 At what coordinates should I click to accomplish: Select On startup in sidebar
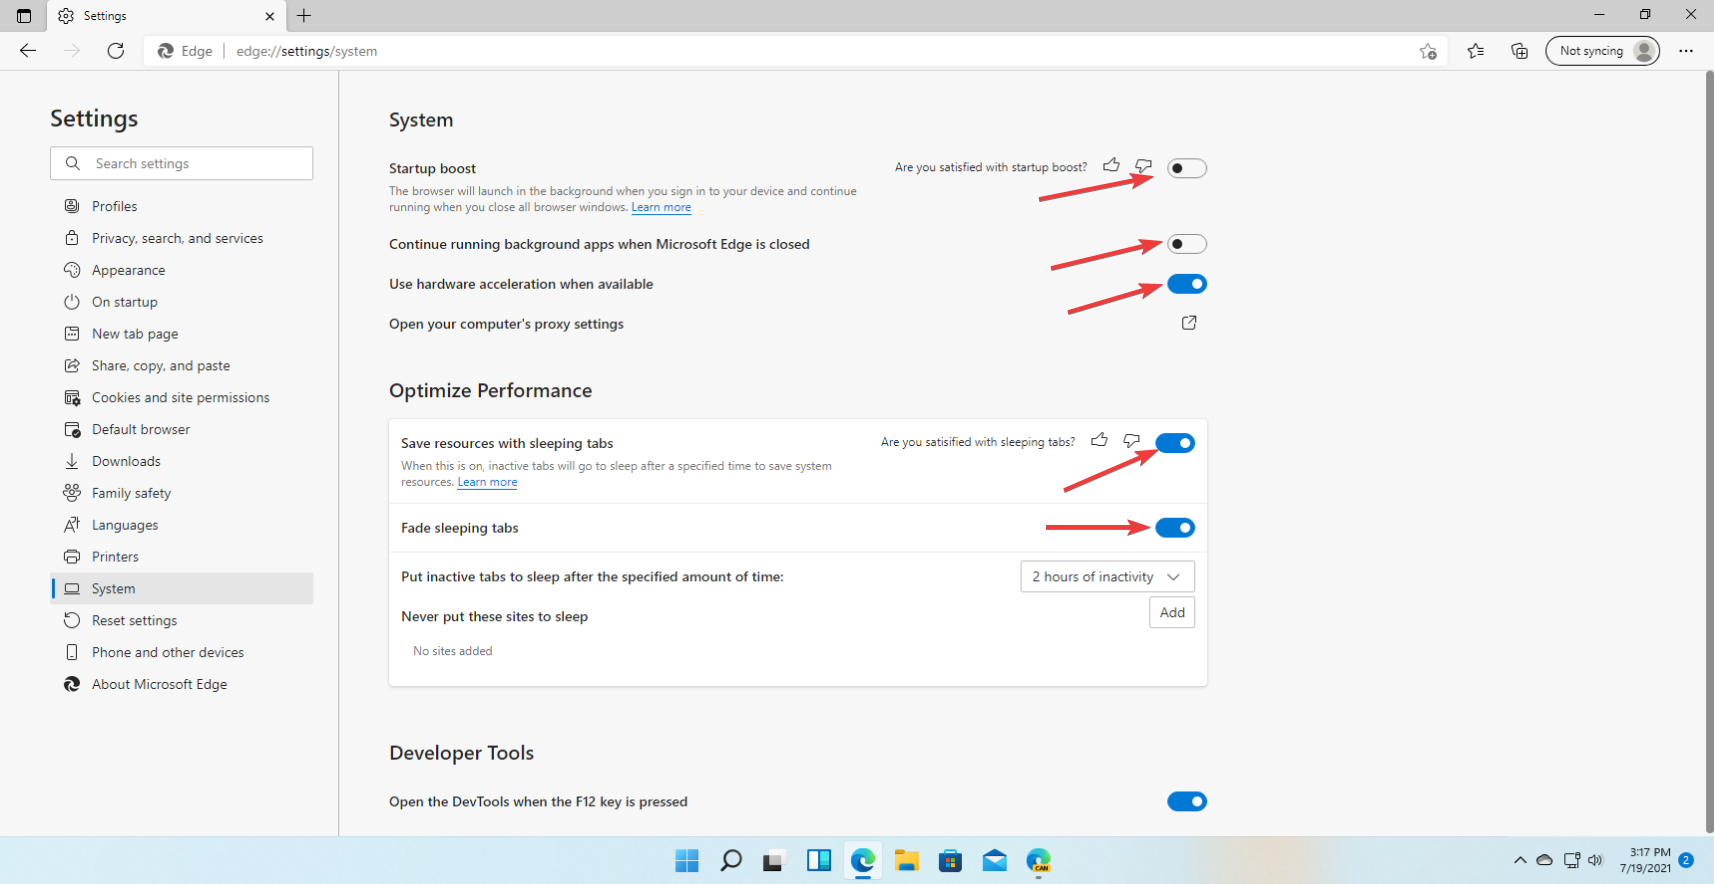[182, 302]
